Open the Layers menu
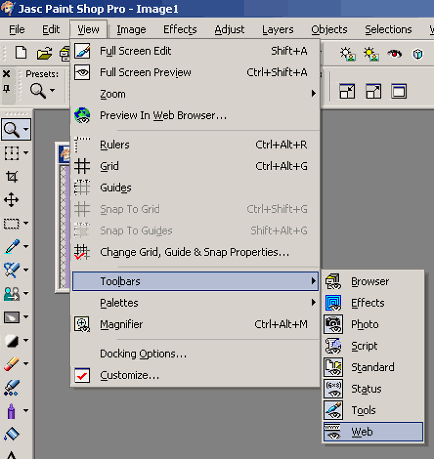The height and width of the screenshot is (459, 434). pos(277,29)
